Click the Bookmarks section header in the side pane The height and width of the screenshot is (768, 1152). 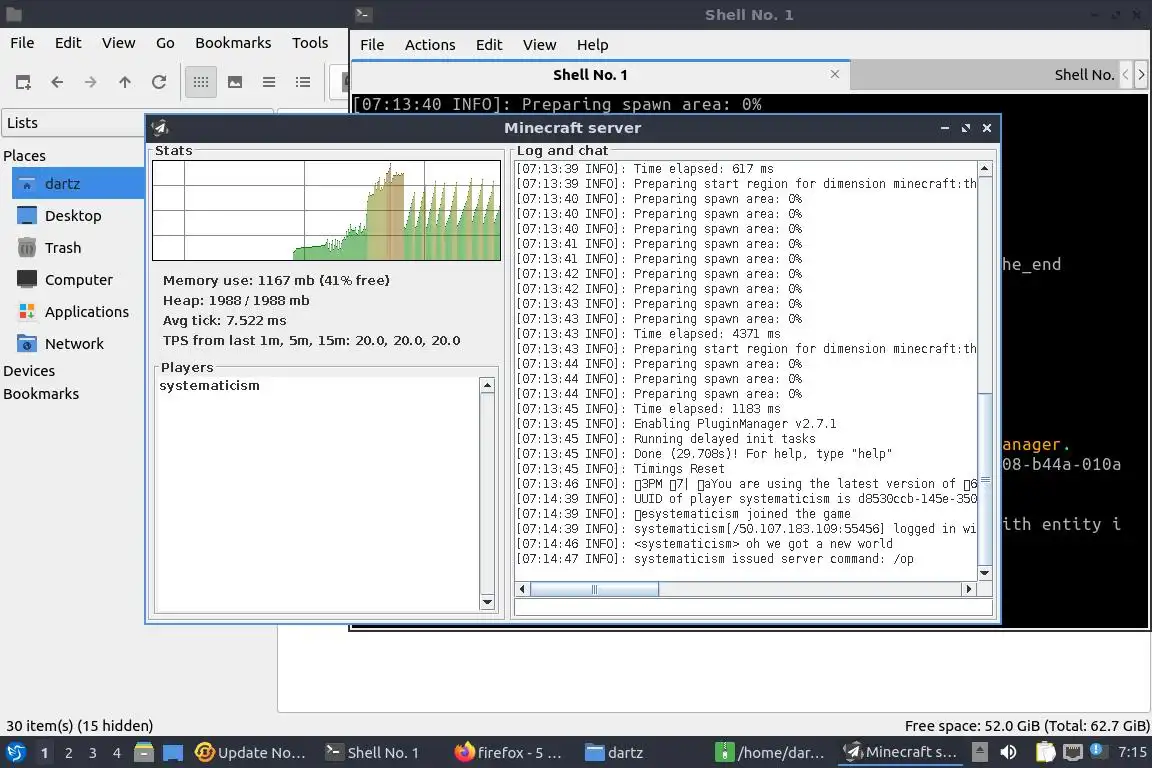pyautogui.click(x=41, y=393)
